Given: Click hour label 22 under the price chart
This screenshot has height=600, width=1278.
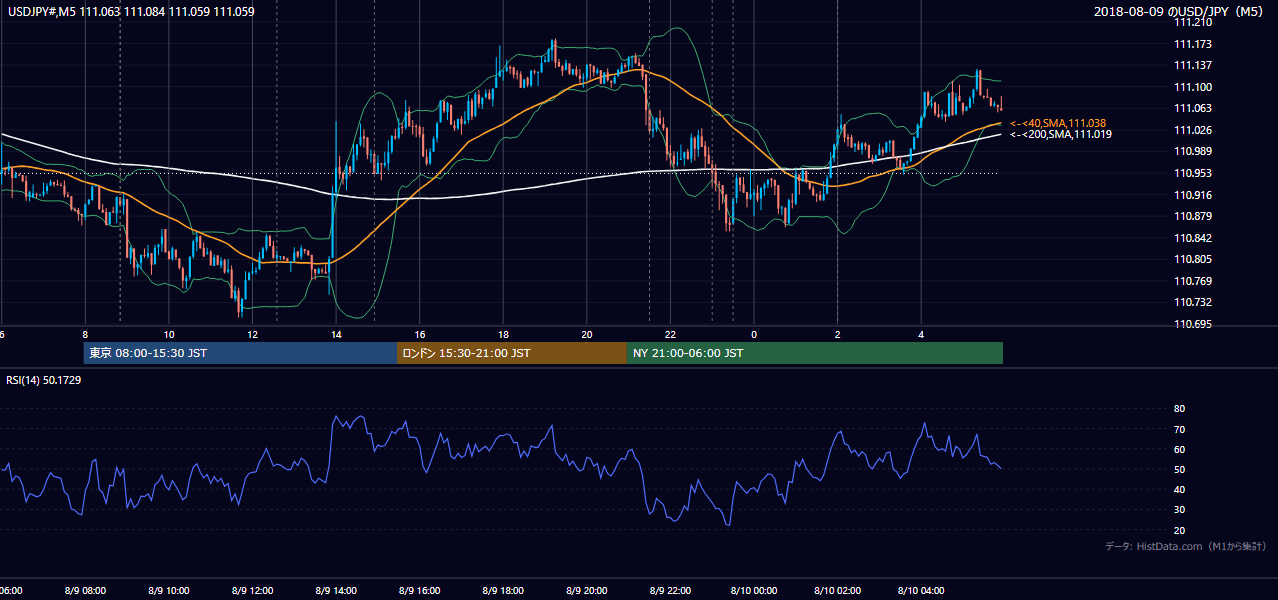Looking at the screenshot, I should tap(670, 334).
